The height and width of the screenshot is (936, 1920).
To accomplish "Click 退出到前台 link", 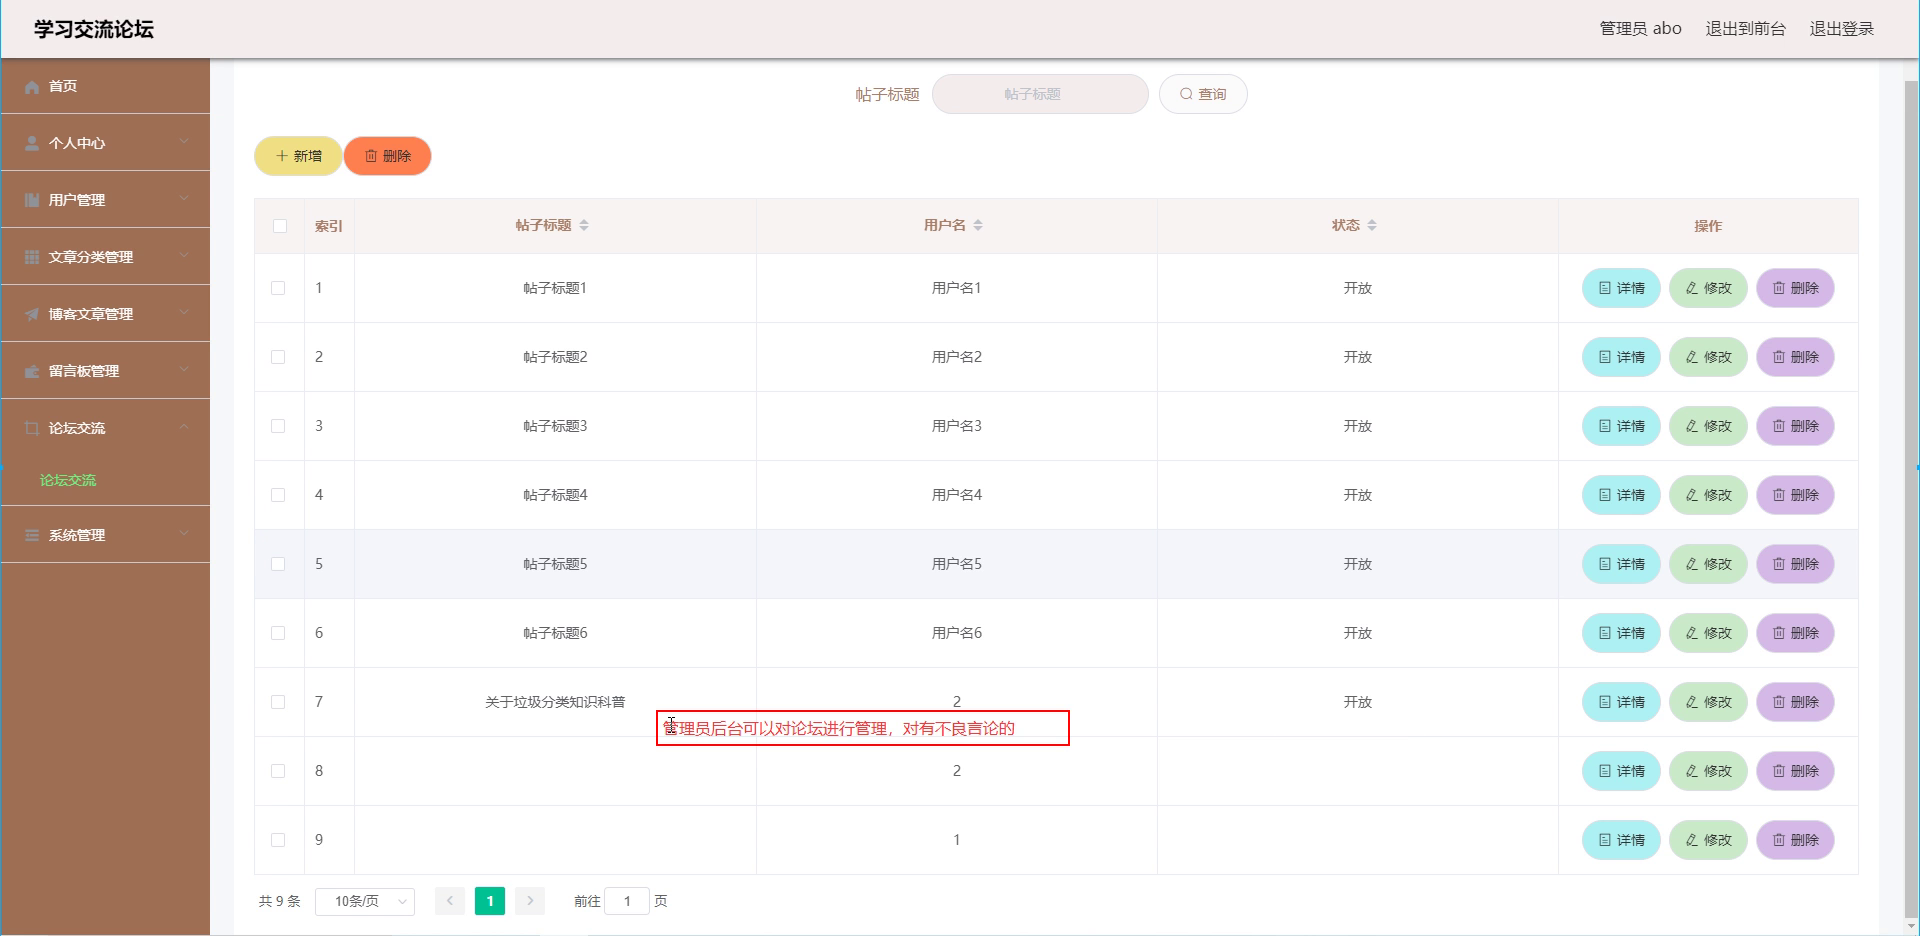I will (1745, 29).
